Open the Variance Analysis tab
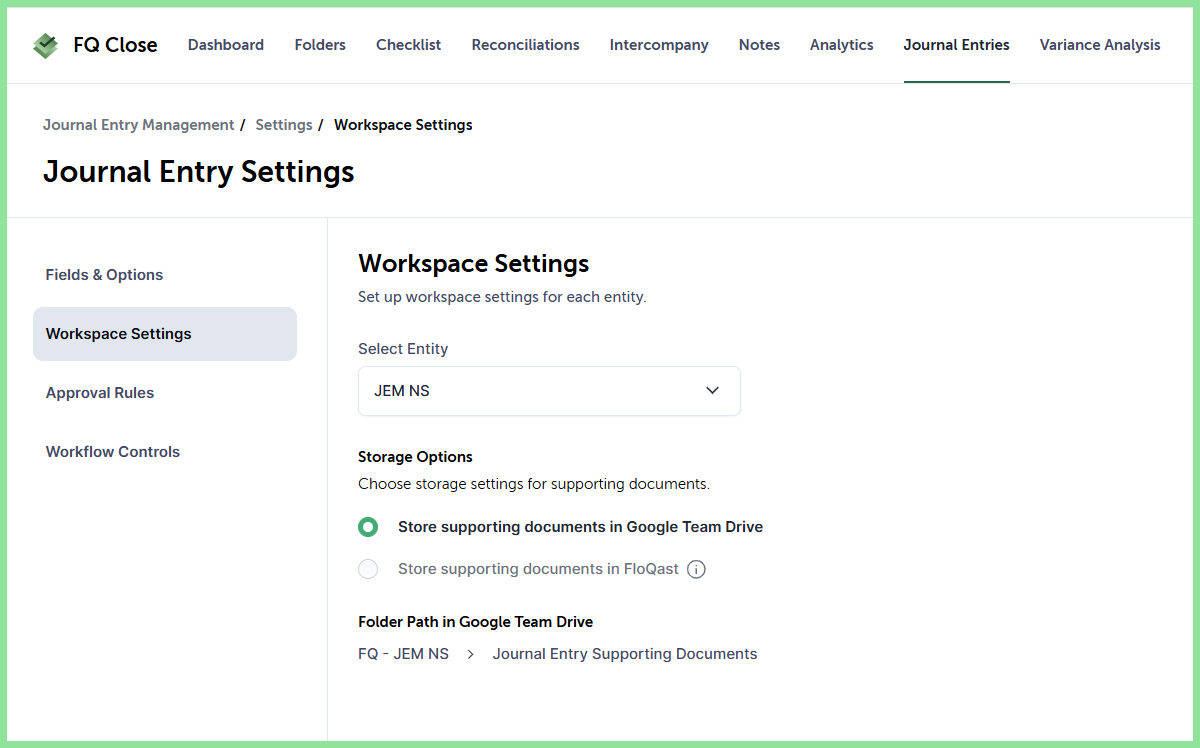Screen dimensions: 1200x748 click(1100, 45)
